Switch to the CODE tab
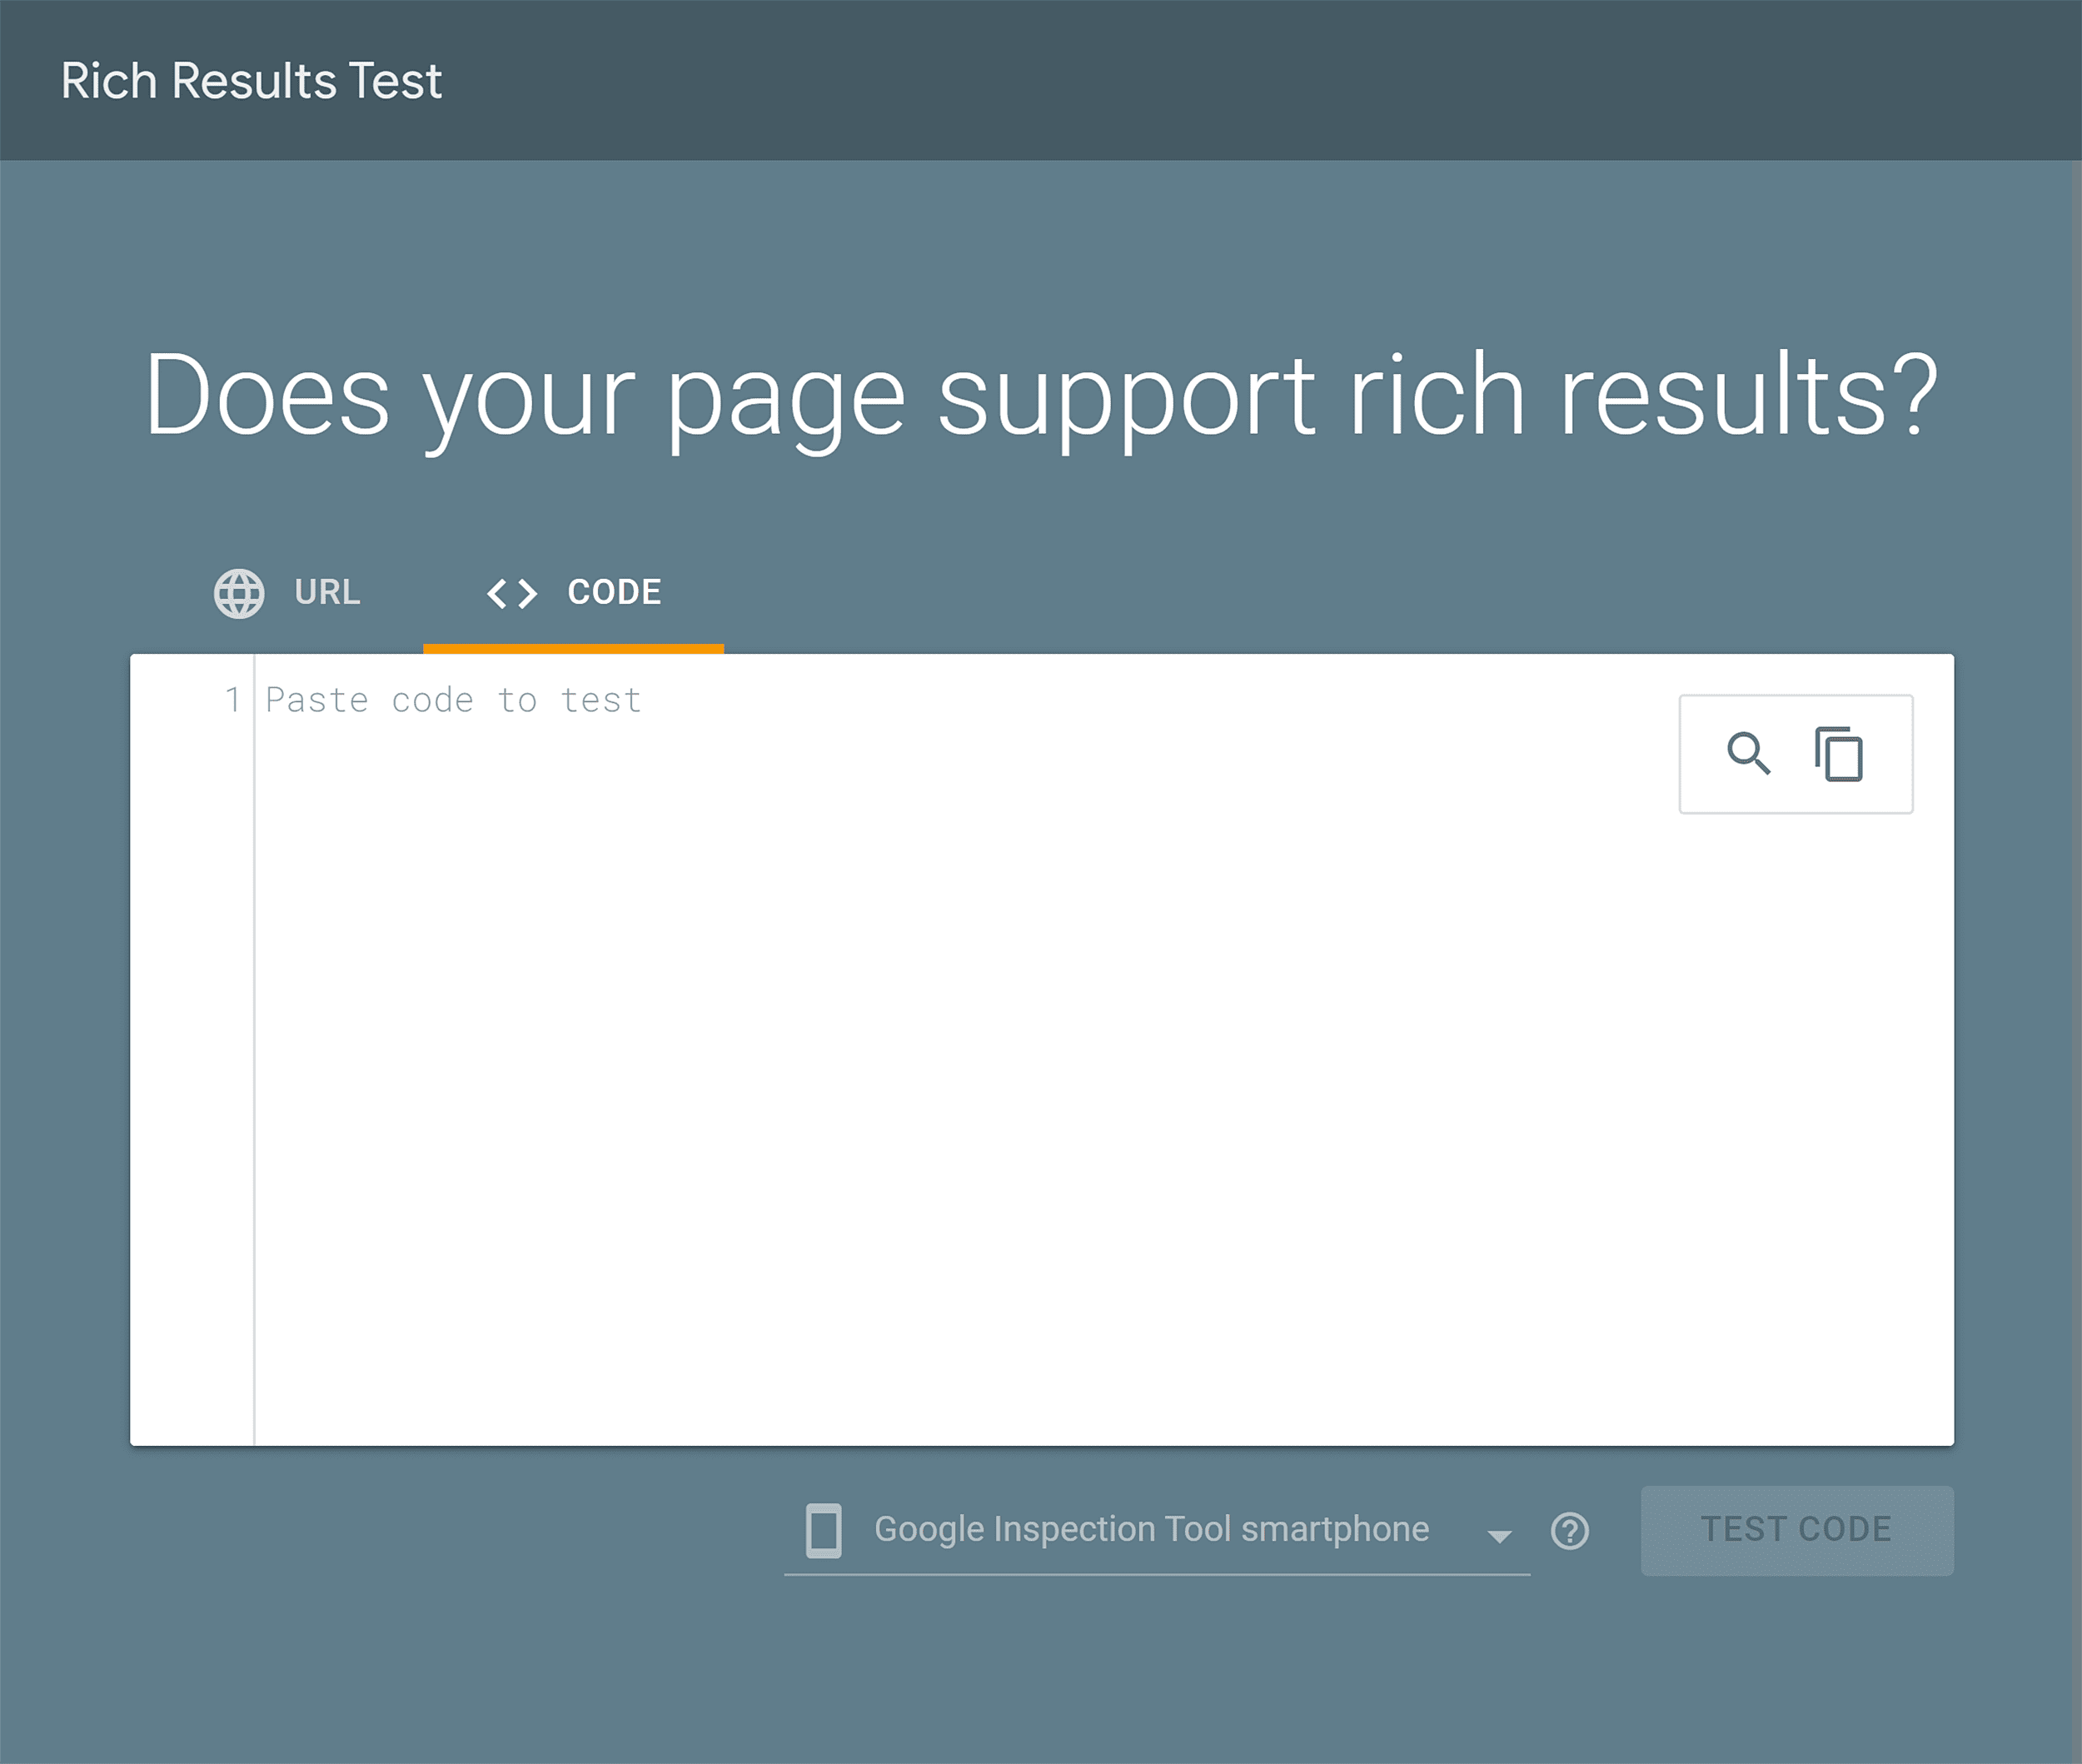Image resolution: width=2082 pixels, height=1764 pixels. point(613,593)
